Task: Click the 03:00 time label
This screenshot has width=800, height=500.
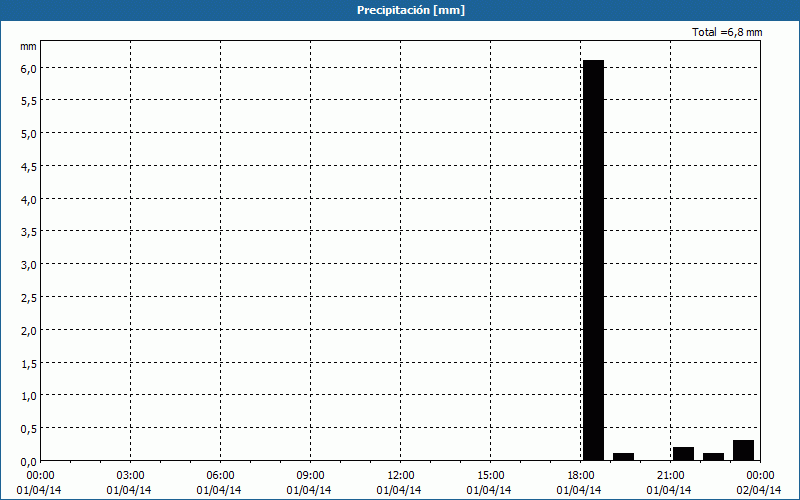Action: [x=130, y=476]
